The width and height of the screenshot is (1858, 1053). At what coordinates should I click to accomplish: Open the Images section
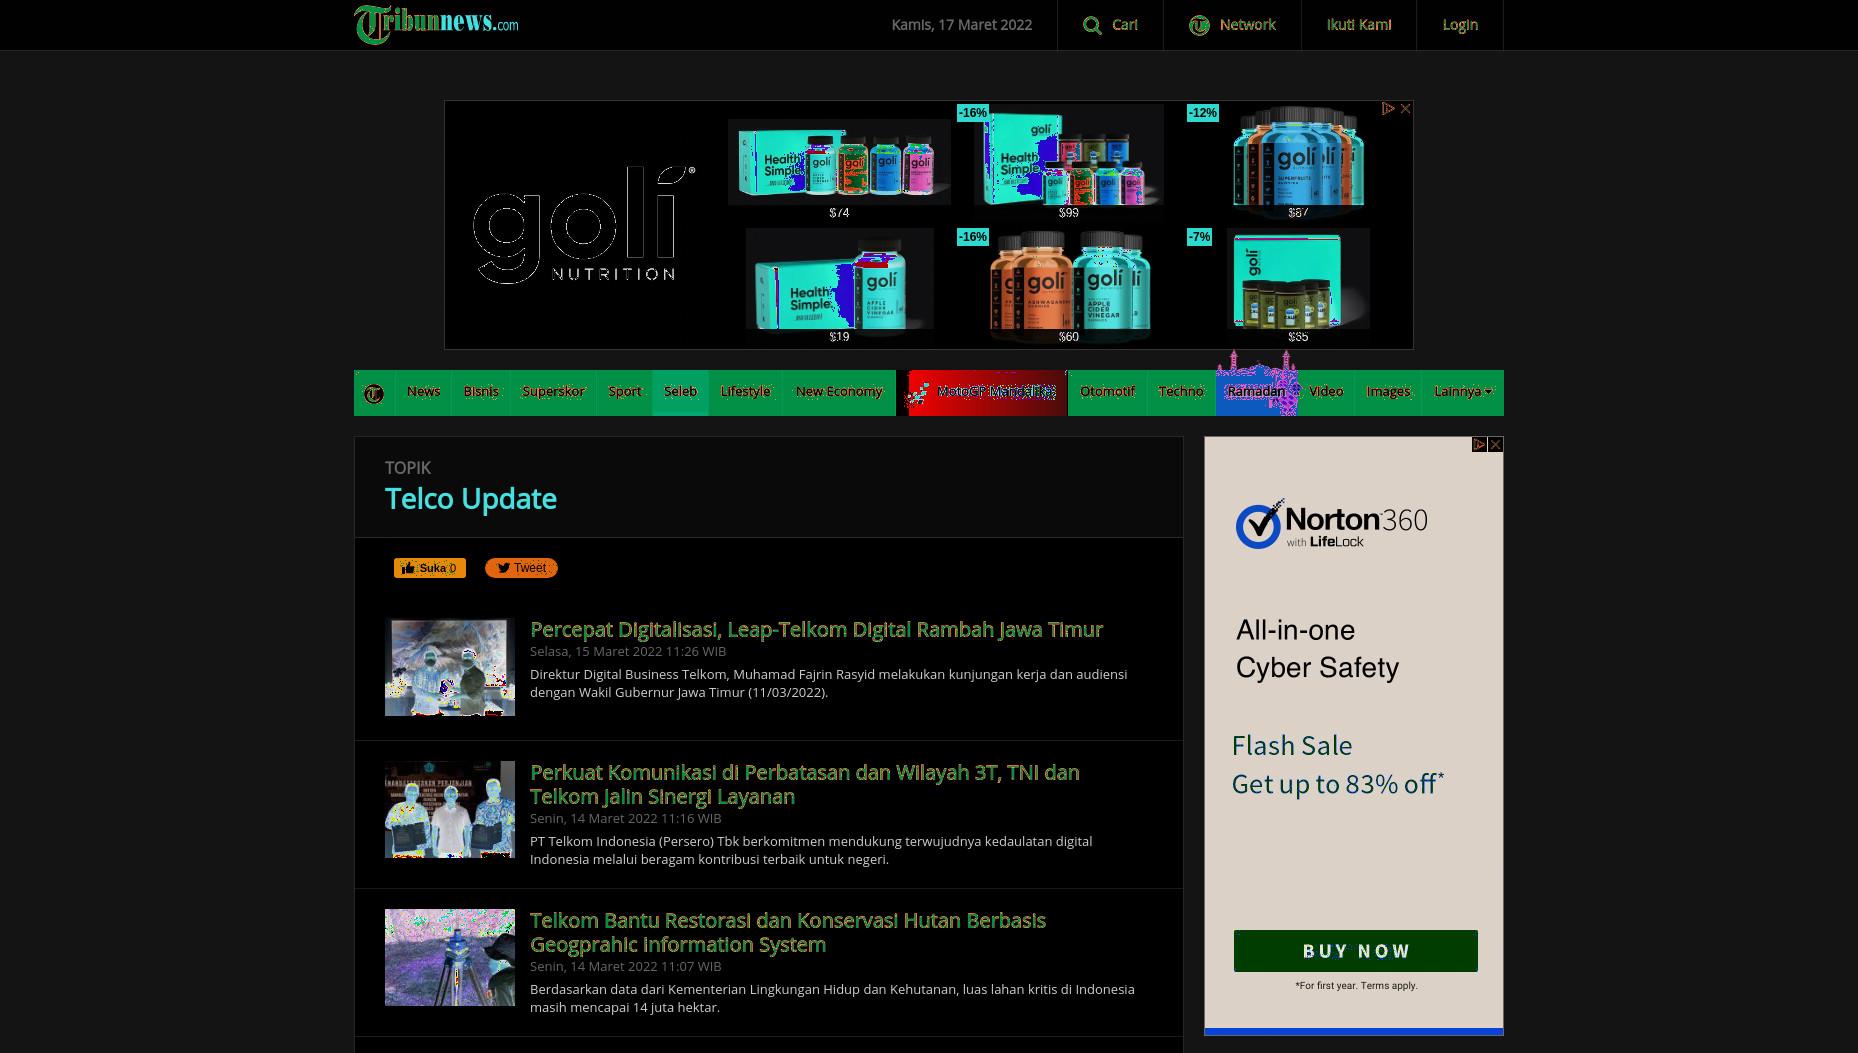pyautogui.click(x=1388, y=392)
